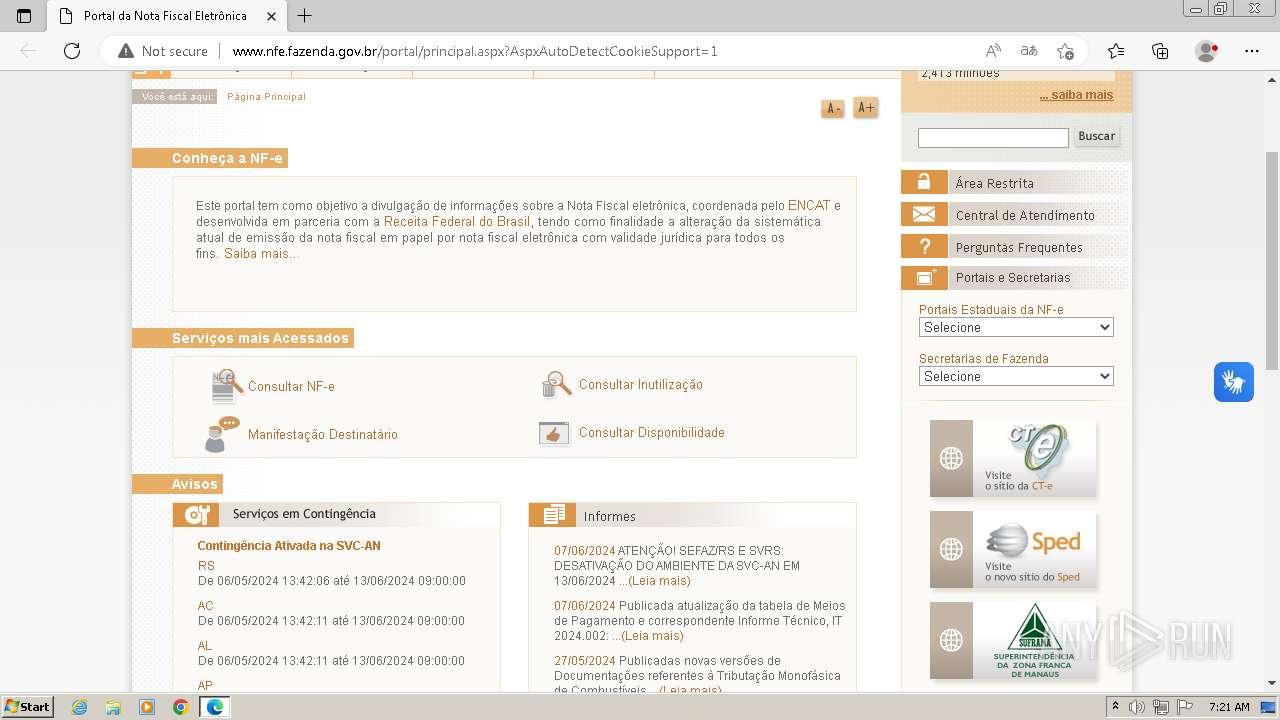Open the Consultar Inutilização link

tap(641, 385)
